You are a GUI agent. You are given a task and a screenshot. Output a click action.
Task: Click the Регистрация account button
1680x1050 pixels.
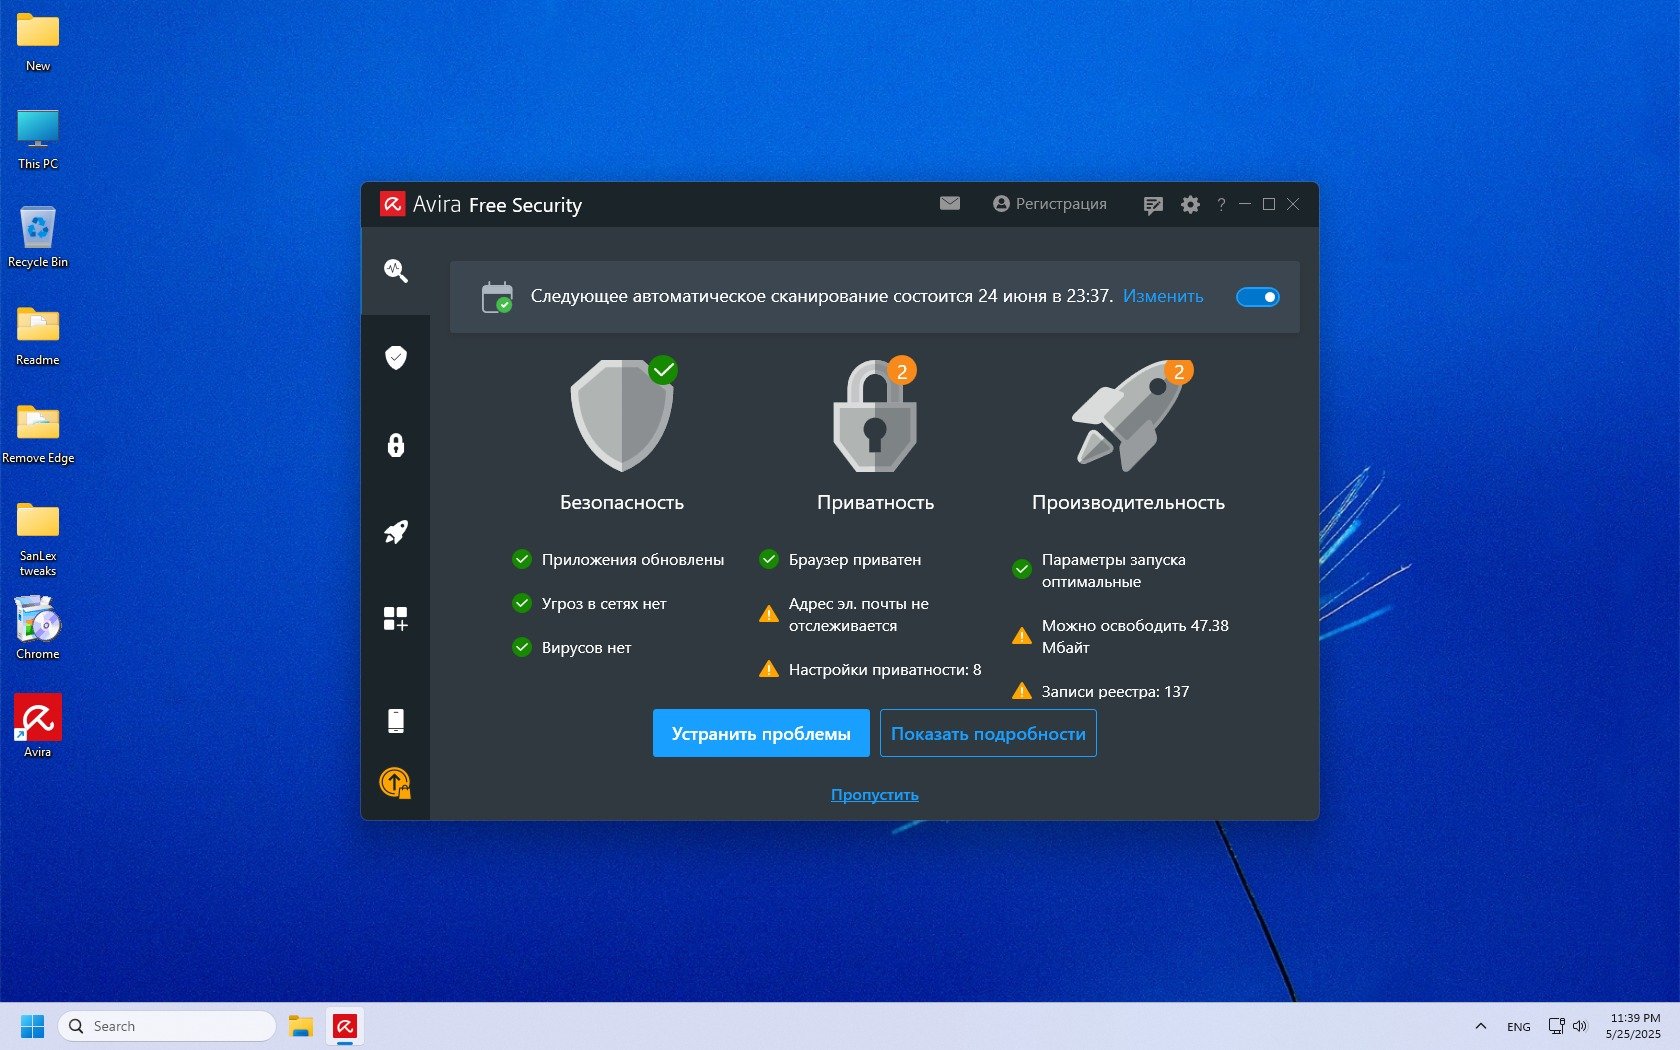[1050, 204]
